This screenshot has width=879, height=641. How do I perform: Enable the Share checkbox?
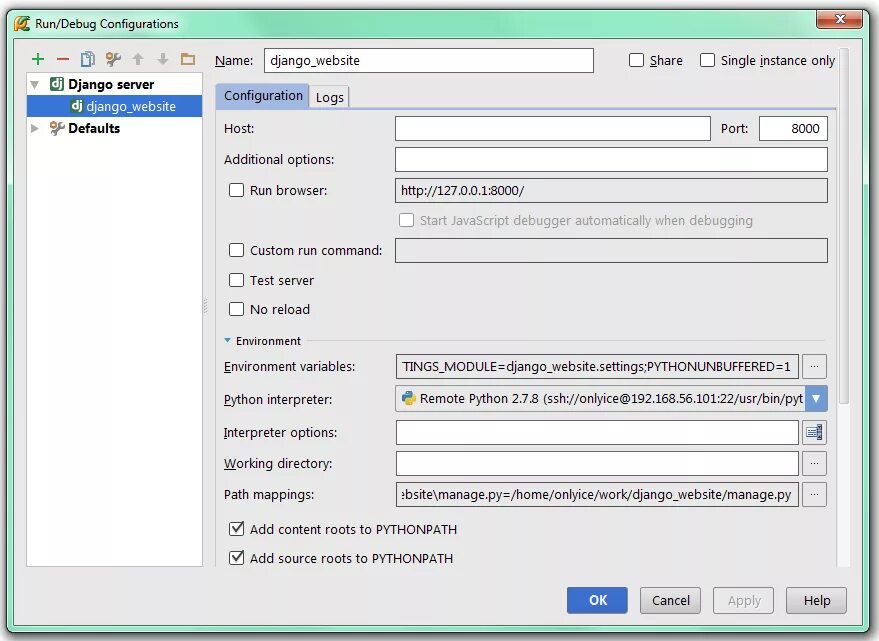(636, 60)
